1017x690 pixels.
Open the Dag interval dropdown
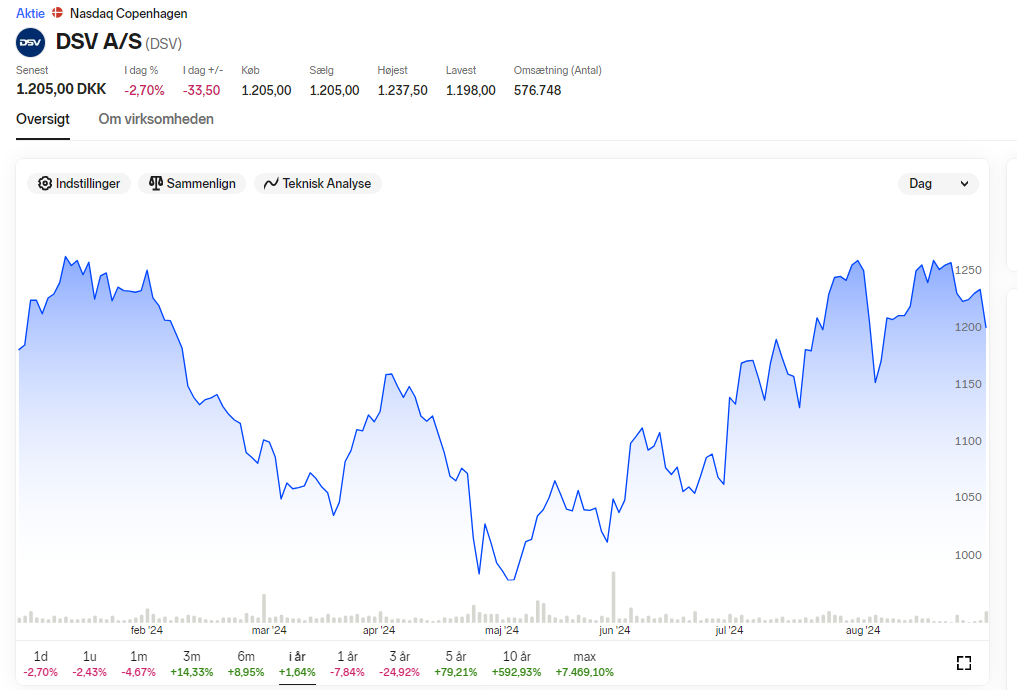(x=938, y=184)
